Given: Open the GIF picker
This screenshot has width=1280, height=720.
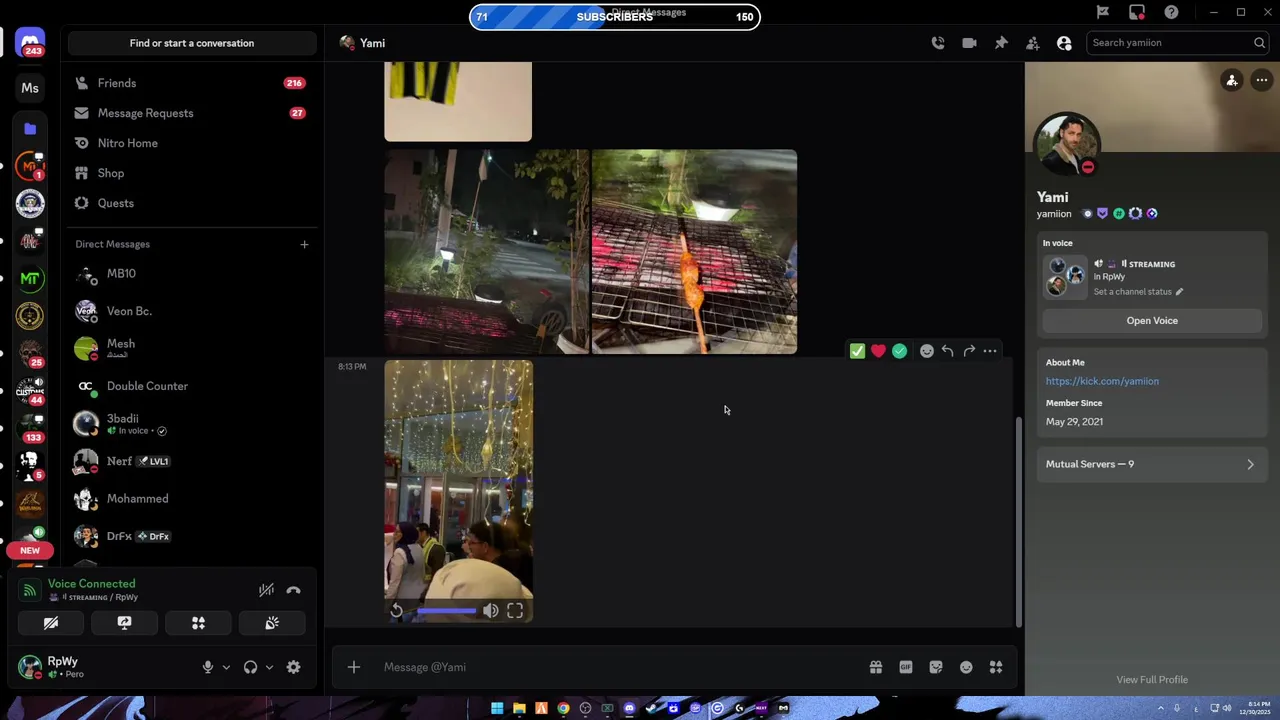Looking at the screenshot, I should pyautogui.click(x=906, y=667).
